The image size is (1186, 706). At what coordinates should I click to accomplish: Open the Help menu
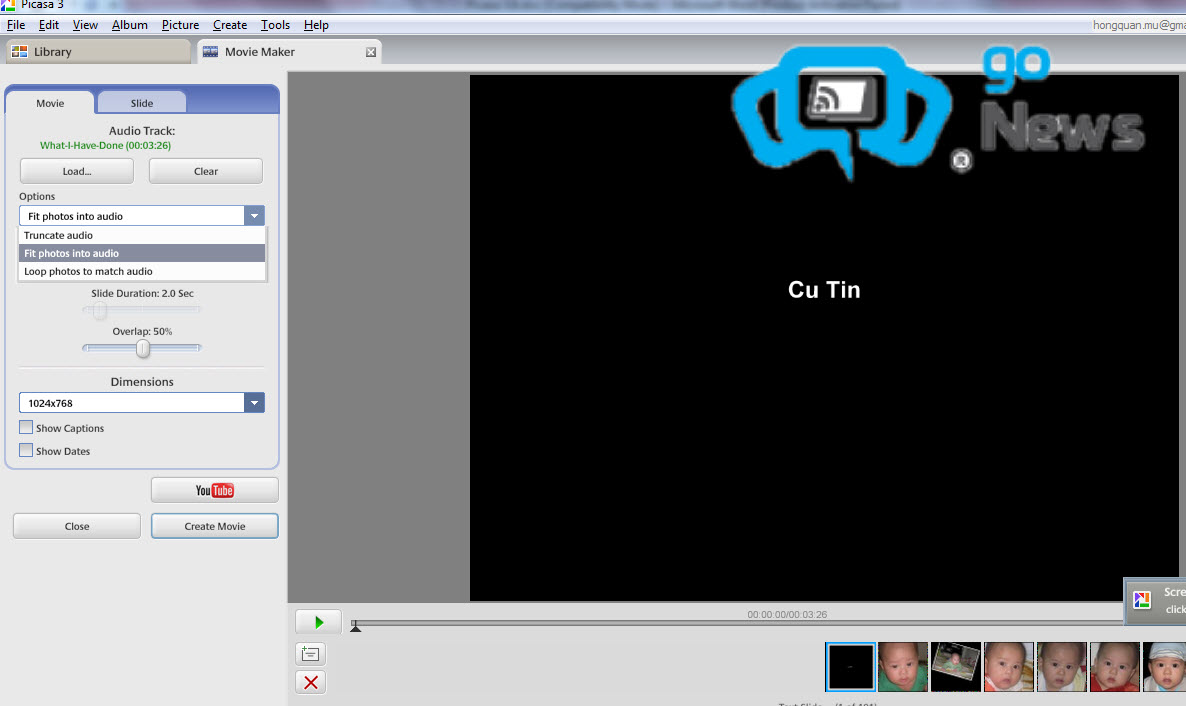pyautogui.click(x=316, y=25)
